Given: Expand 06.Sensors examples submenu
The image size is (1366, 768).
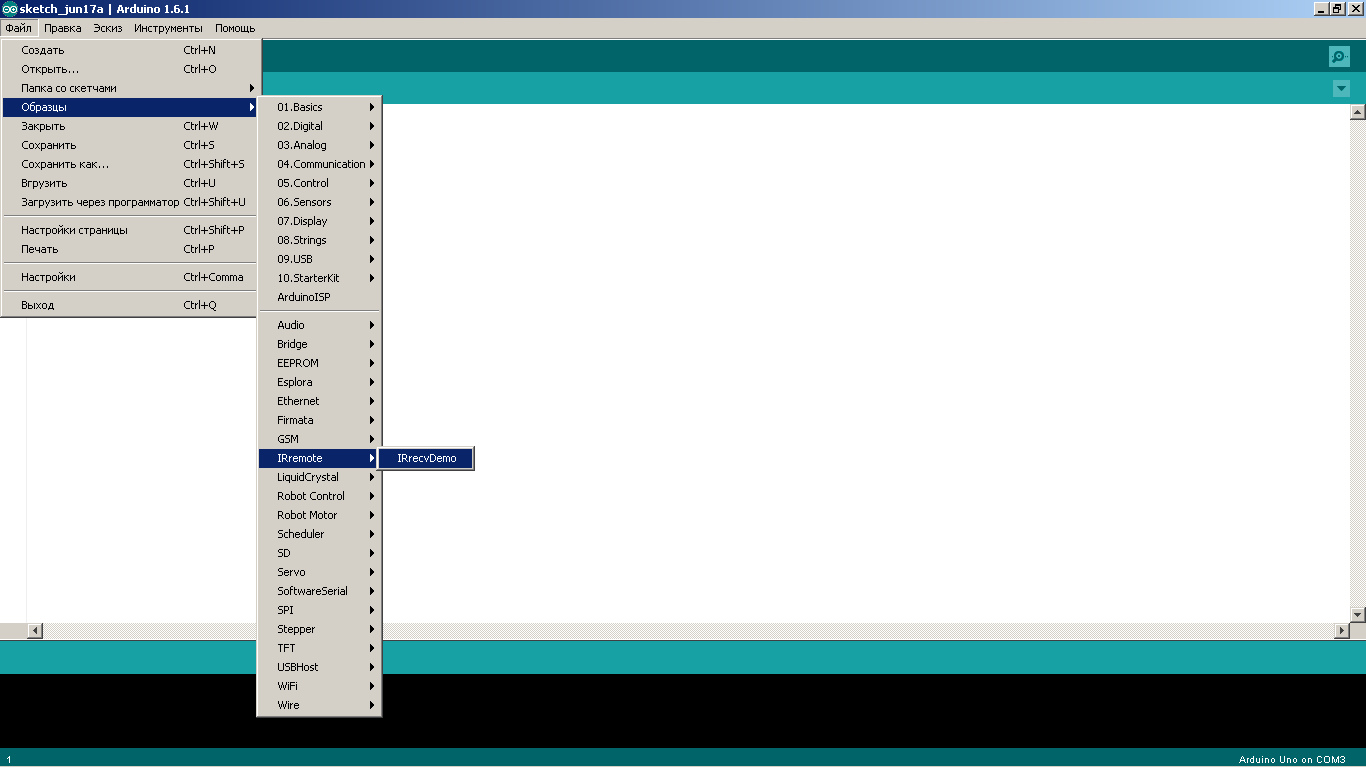Looking at the screenshot, I should click(319, 202).
